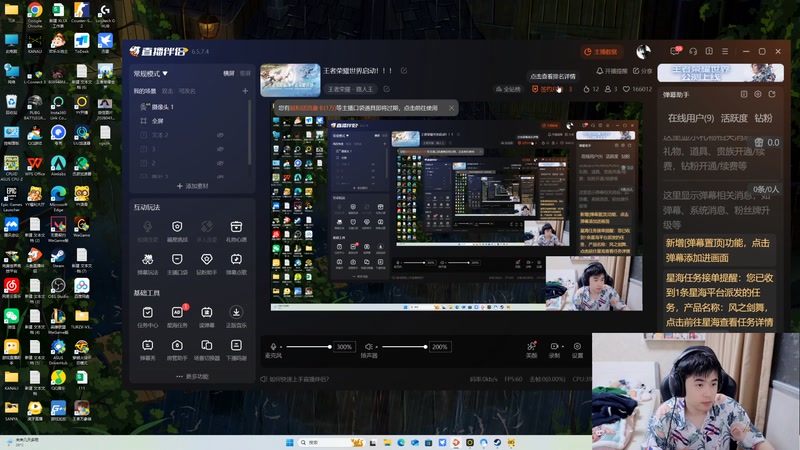
Task: Click 主播数据 streamer data button
Action: [x=601, y=52]
